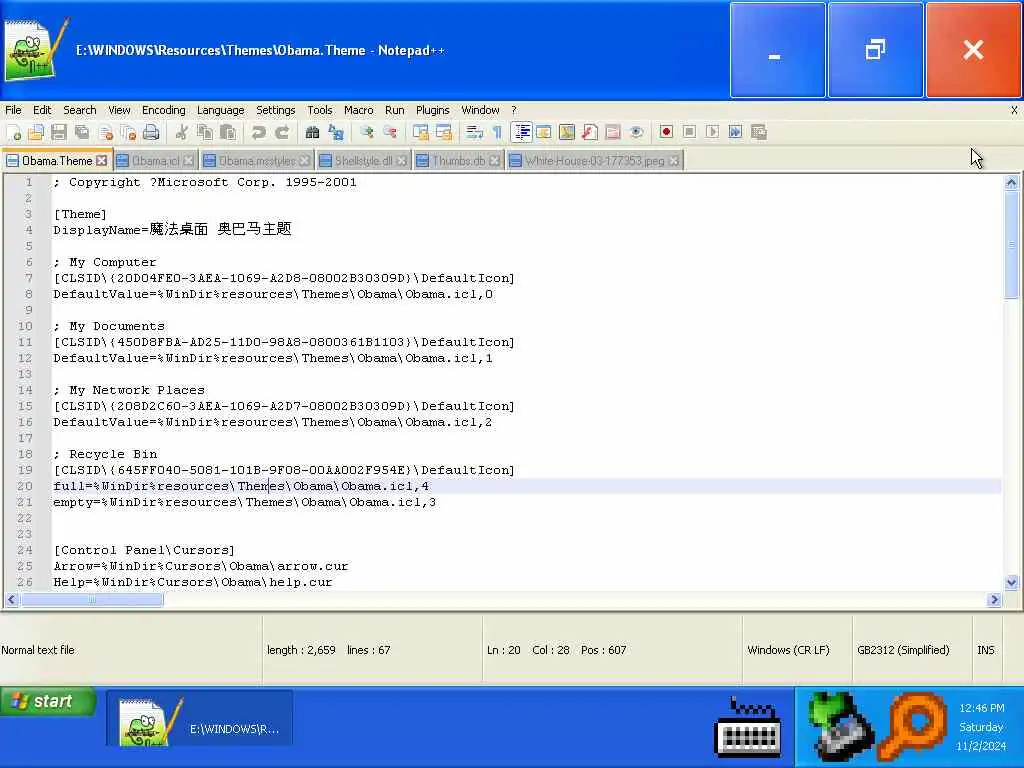
Task: Open the User Defined Language icon
Action: tap(543, 133)
